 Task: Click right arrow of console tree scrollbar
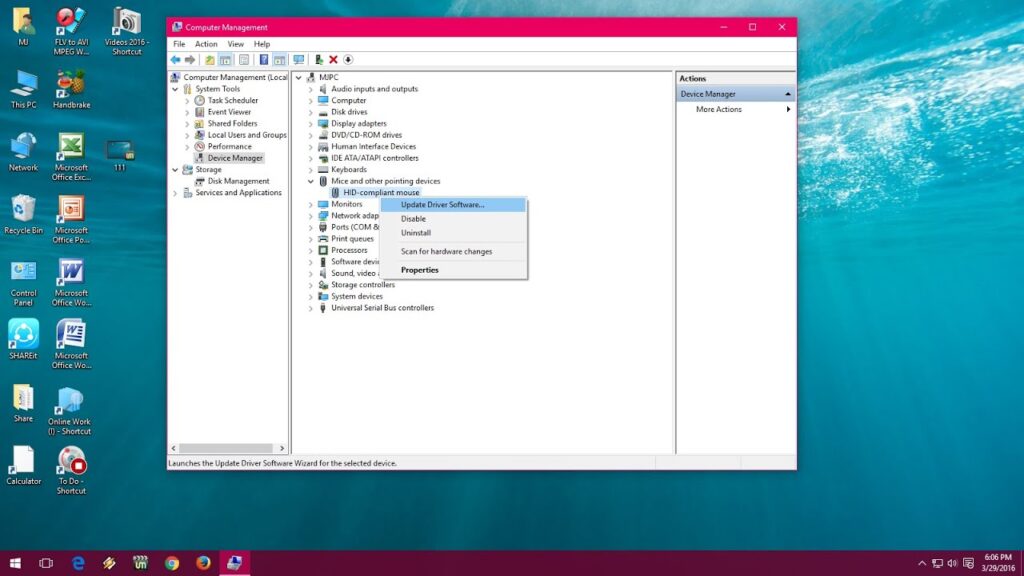click(x=281, y=449)
